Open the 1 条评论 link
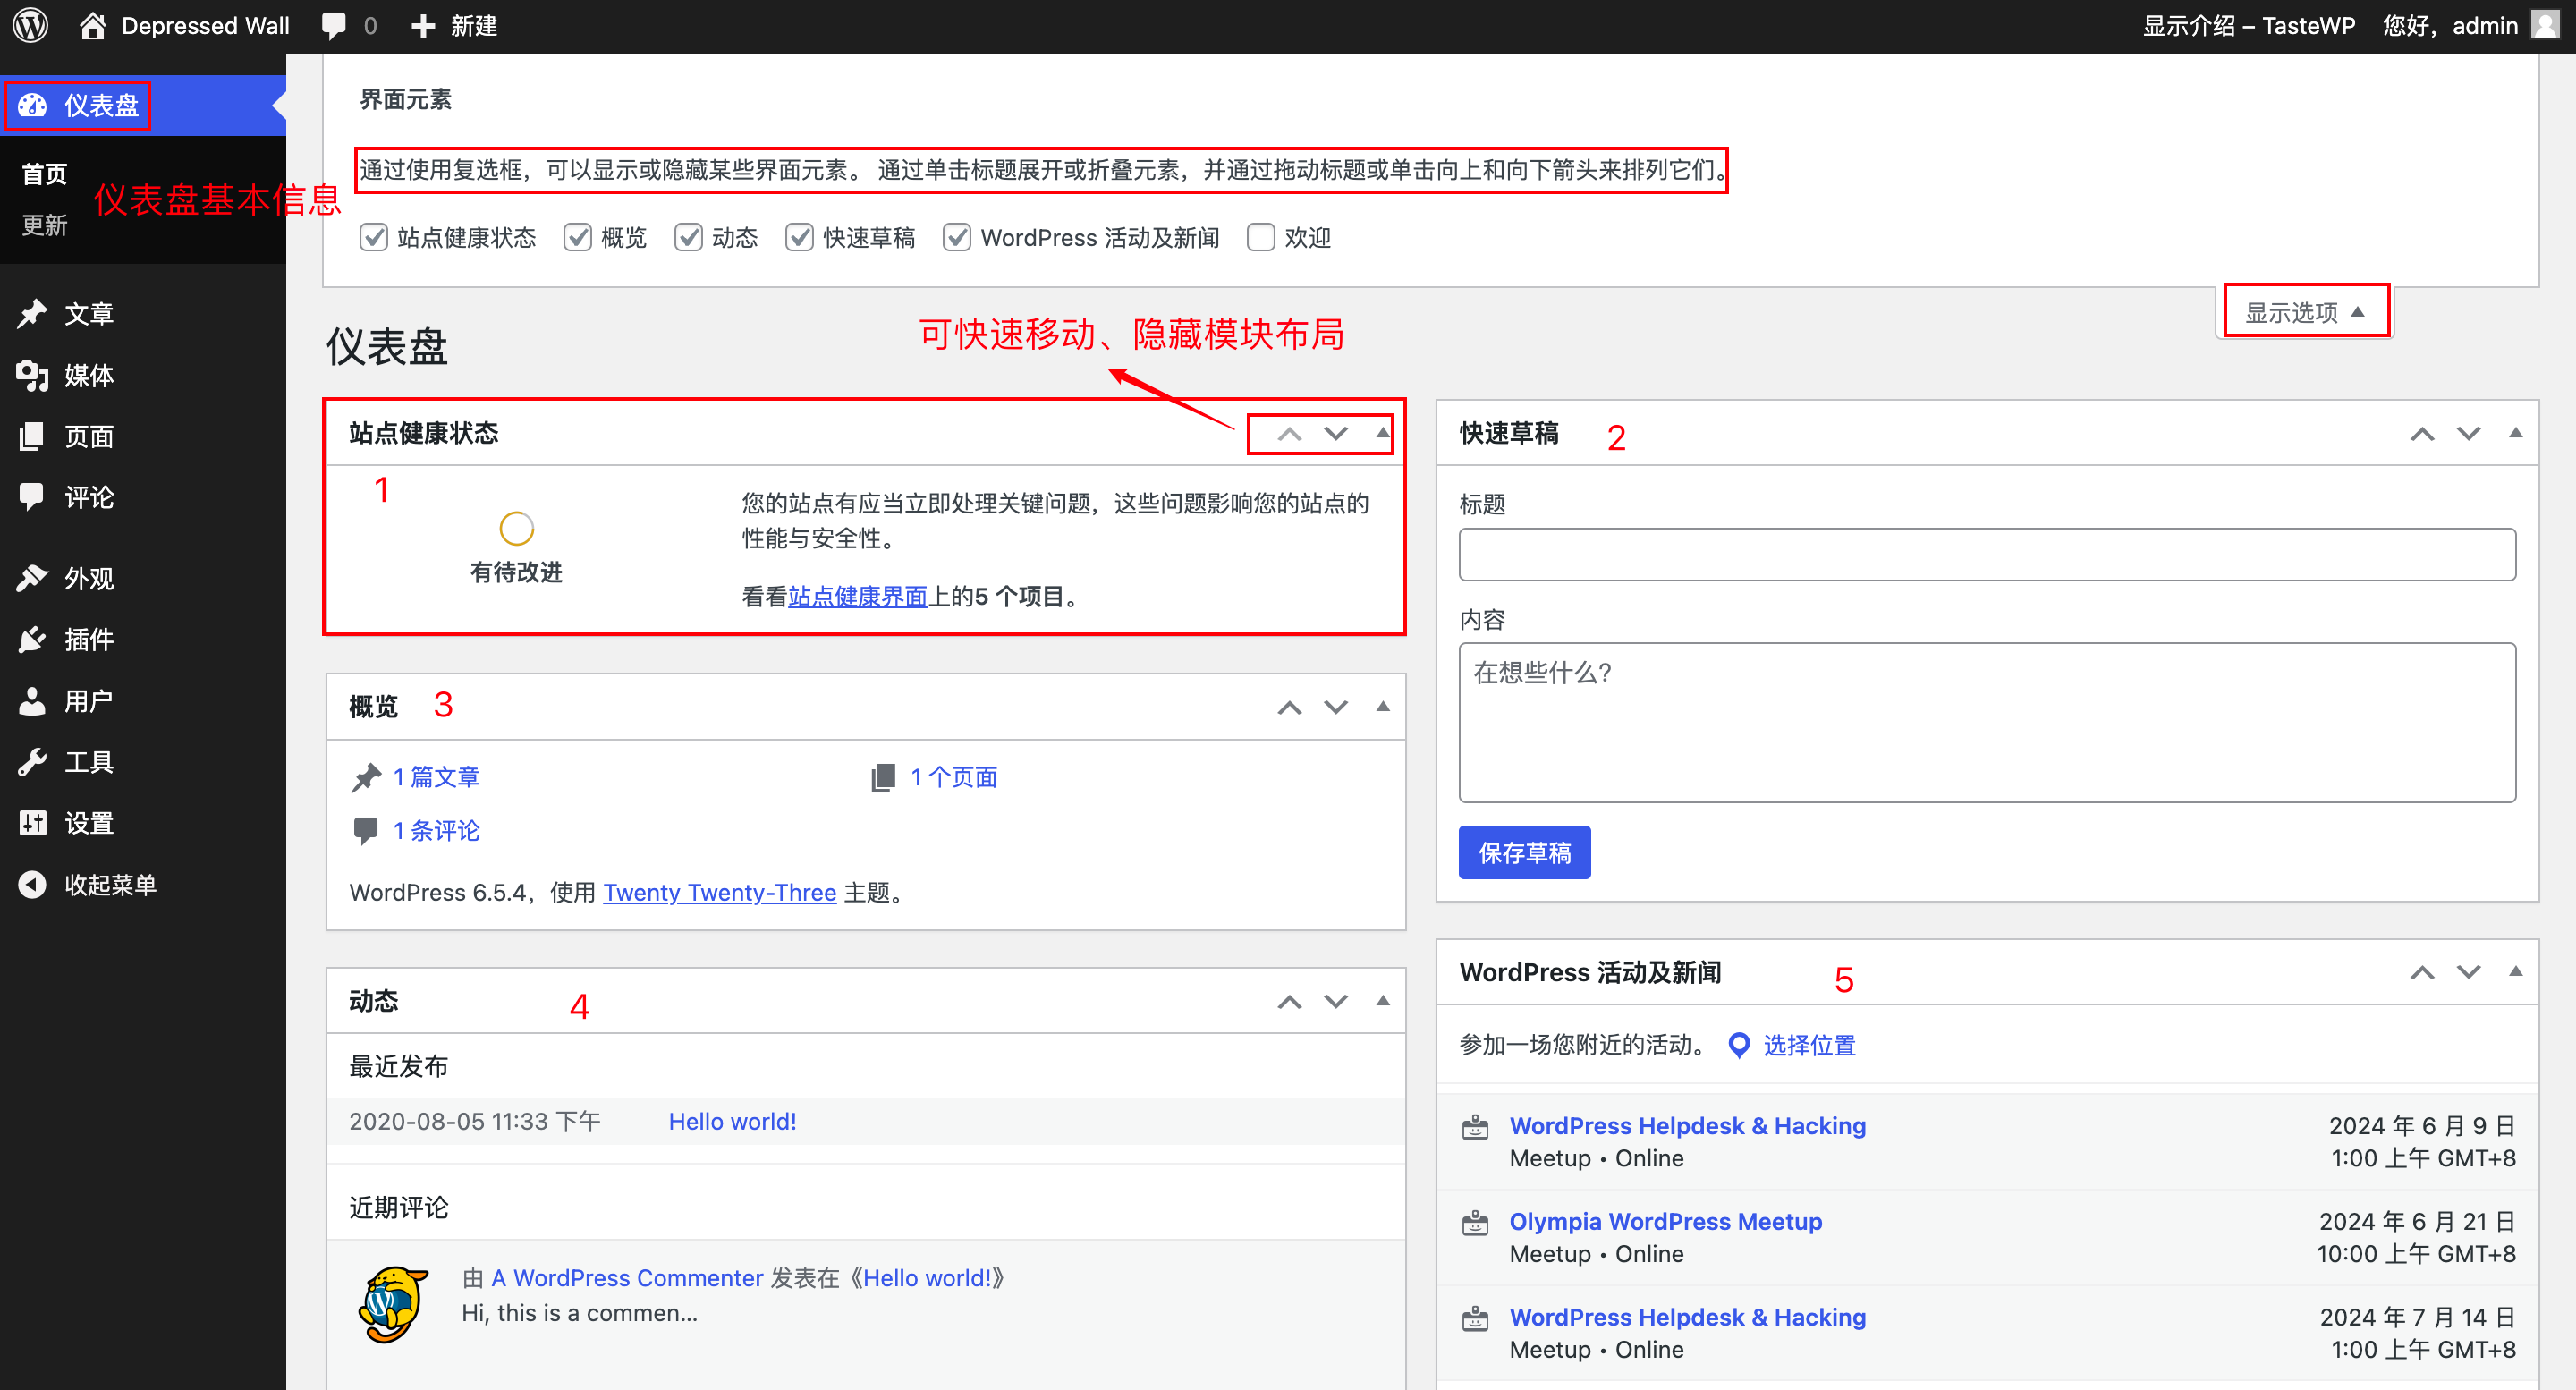 point(436,831)
